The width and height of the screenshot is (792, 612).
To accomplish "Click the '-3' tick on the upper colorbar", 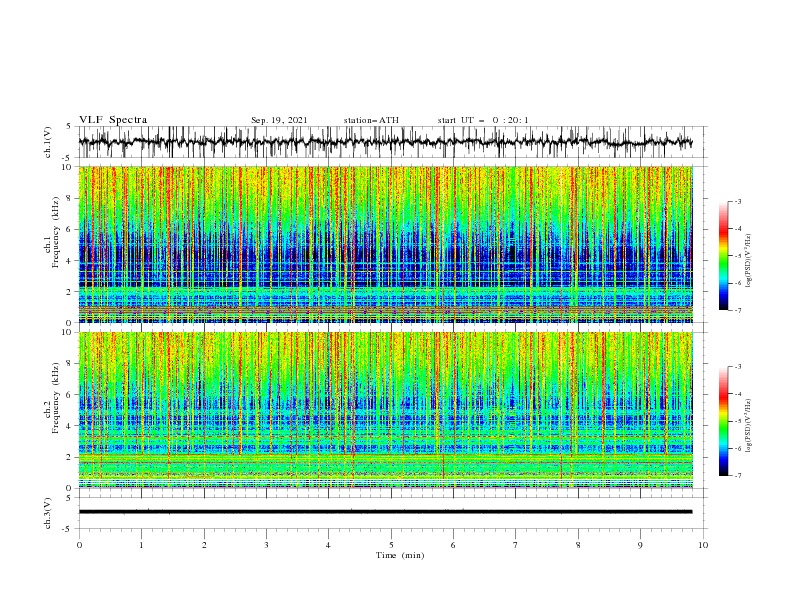I will [x=738, y=201].
